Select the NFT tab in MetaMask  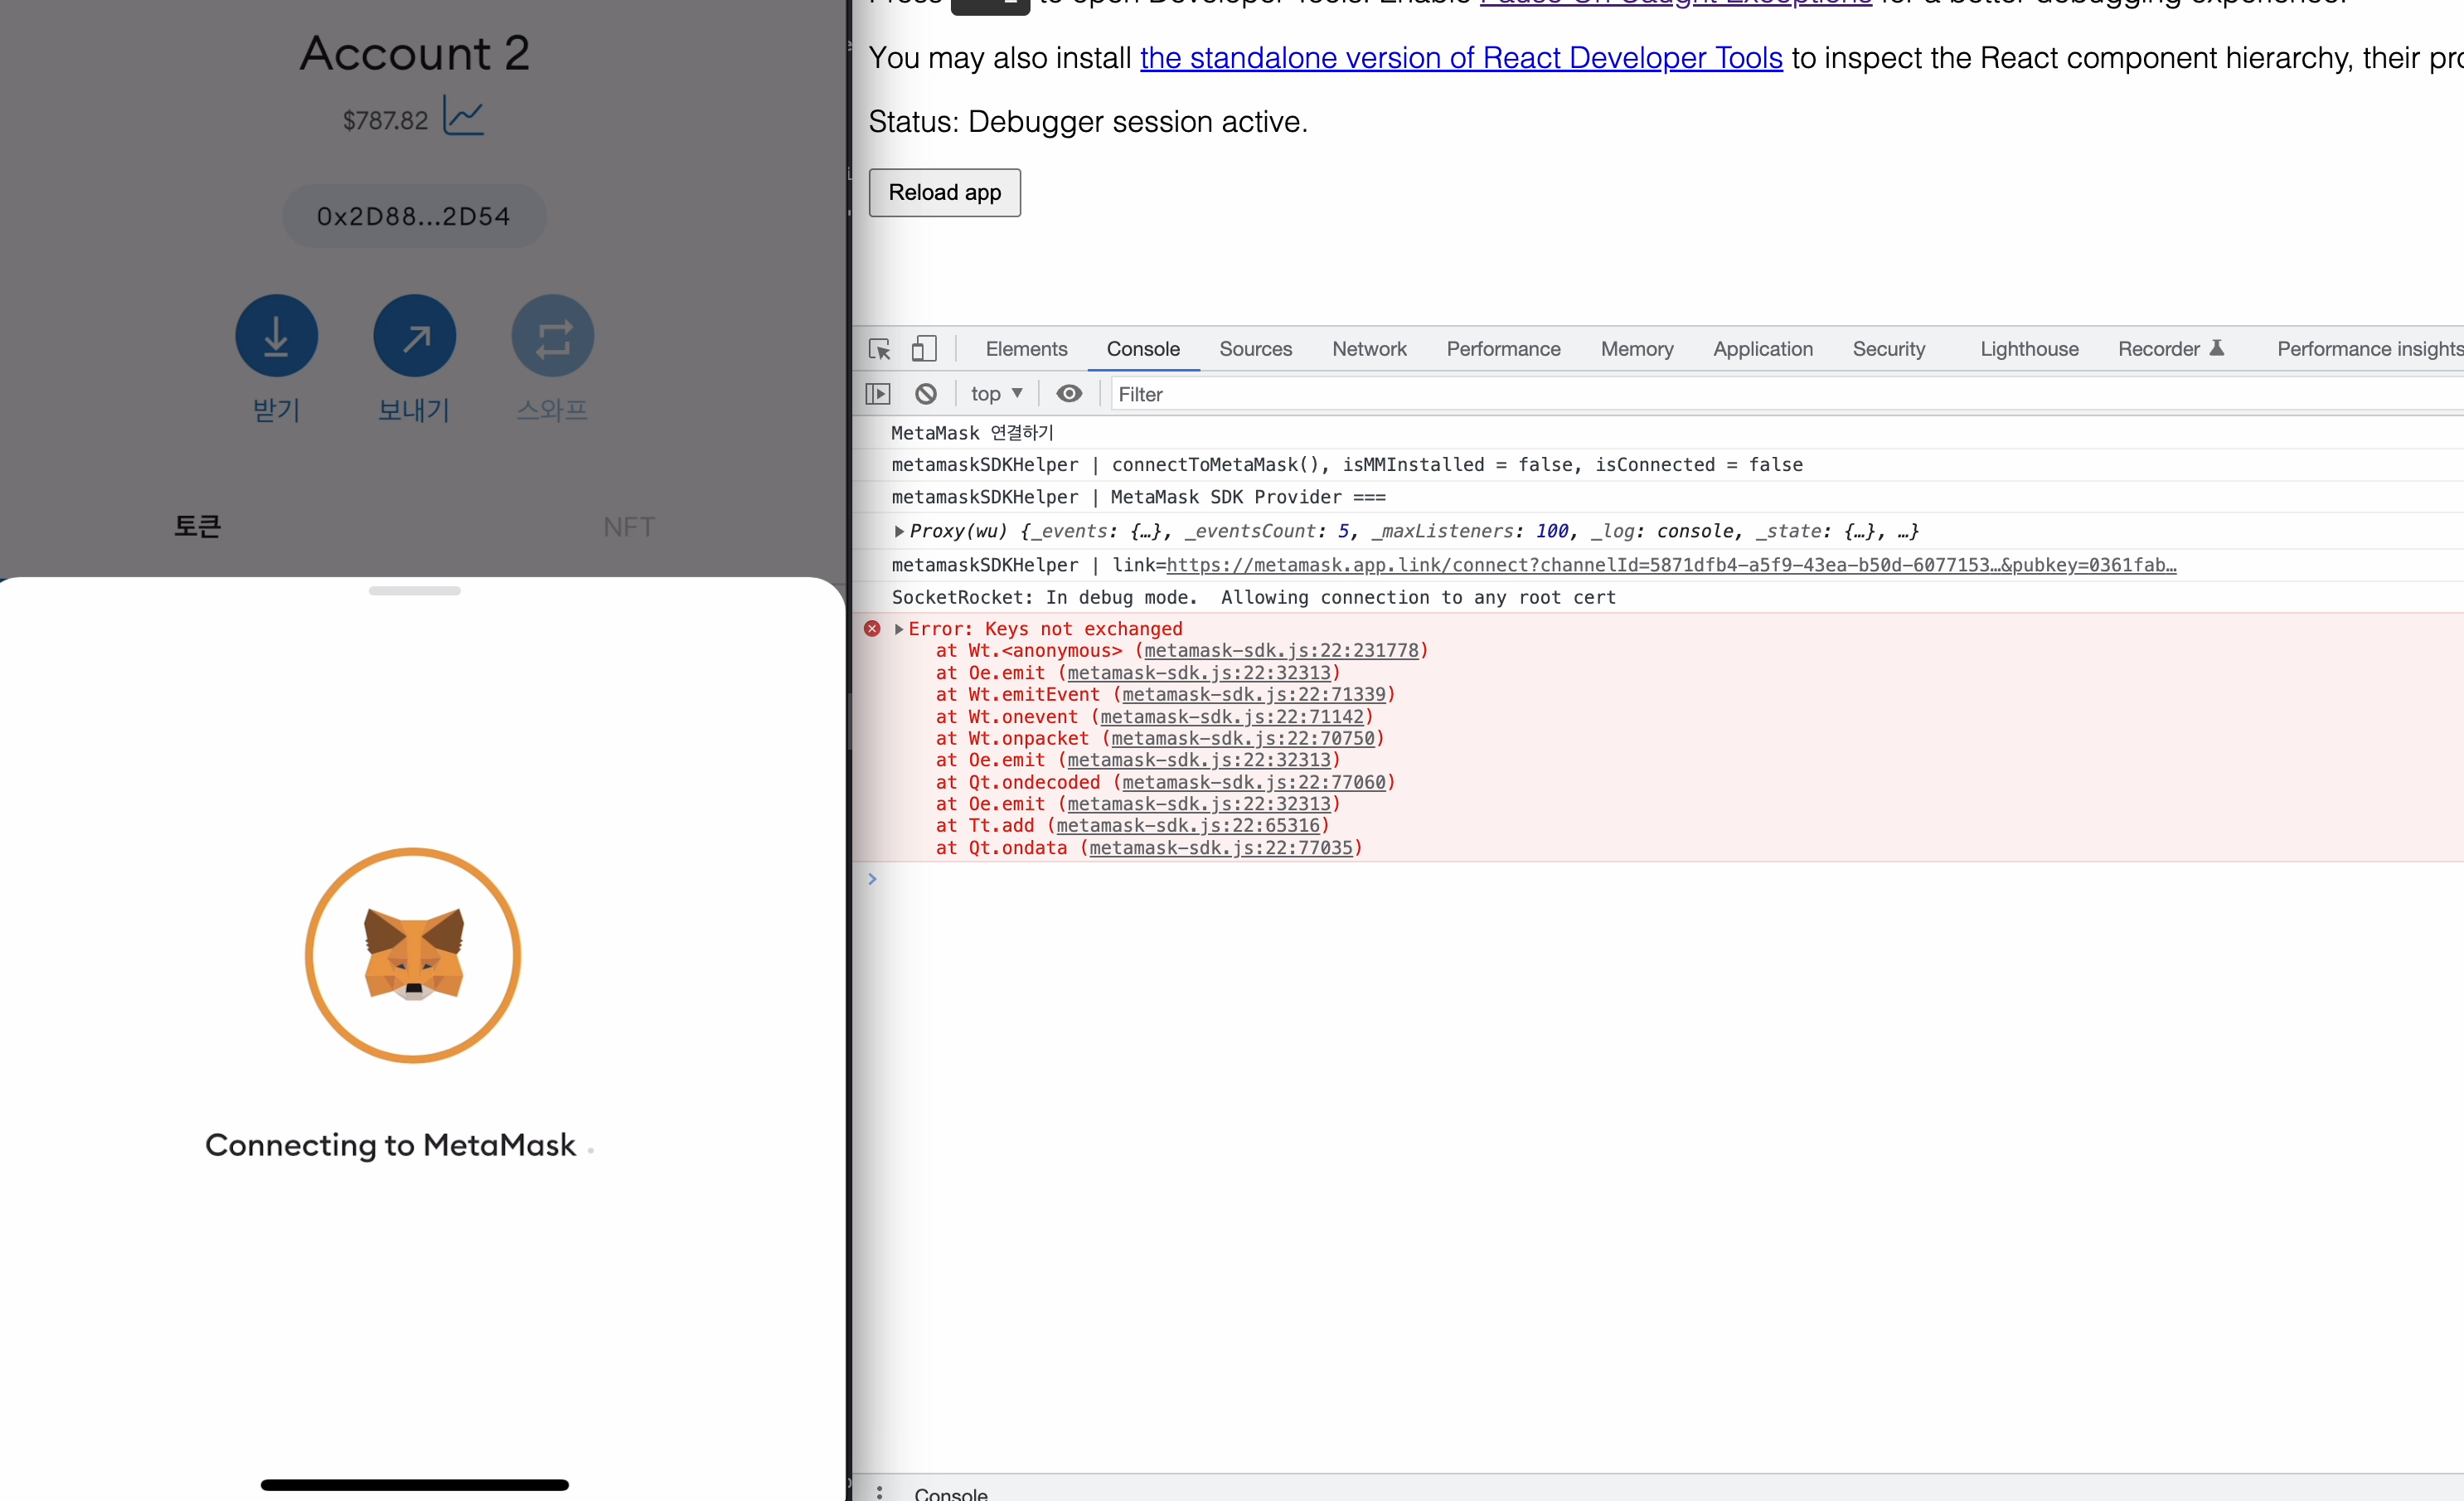click(629, 527)
